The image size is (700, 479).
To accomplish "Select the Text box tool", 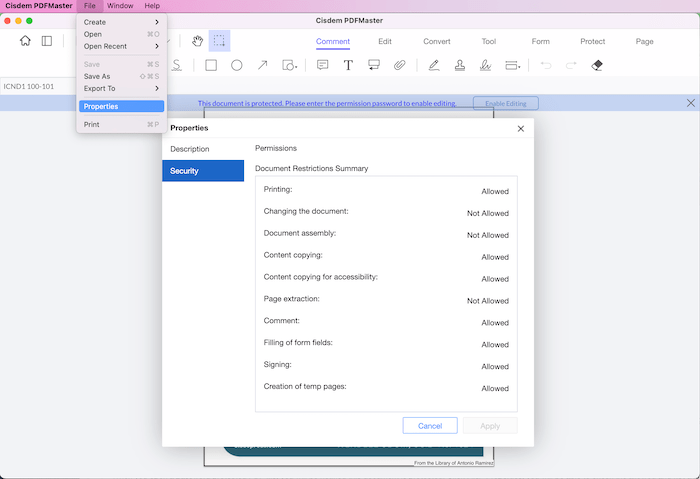I will tap(348, 65).
